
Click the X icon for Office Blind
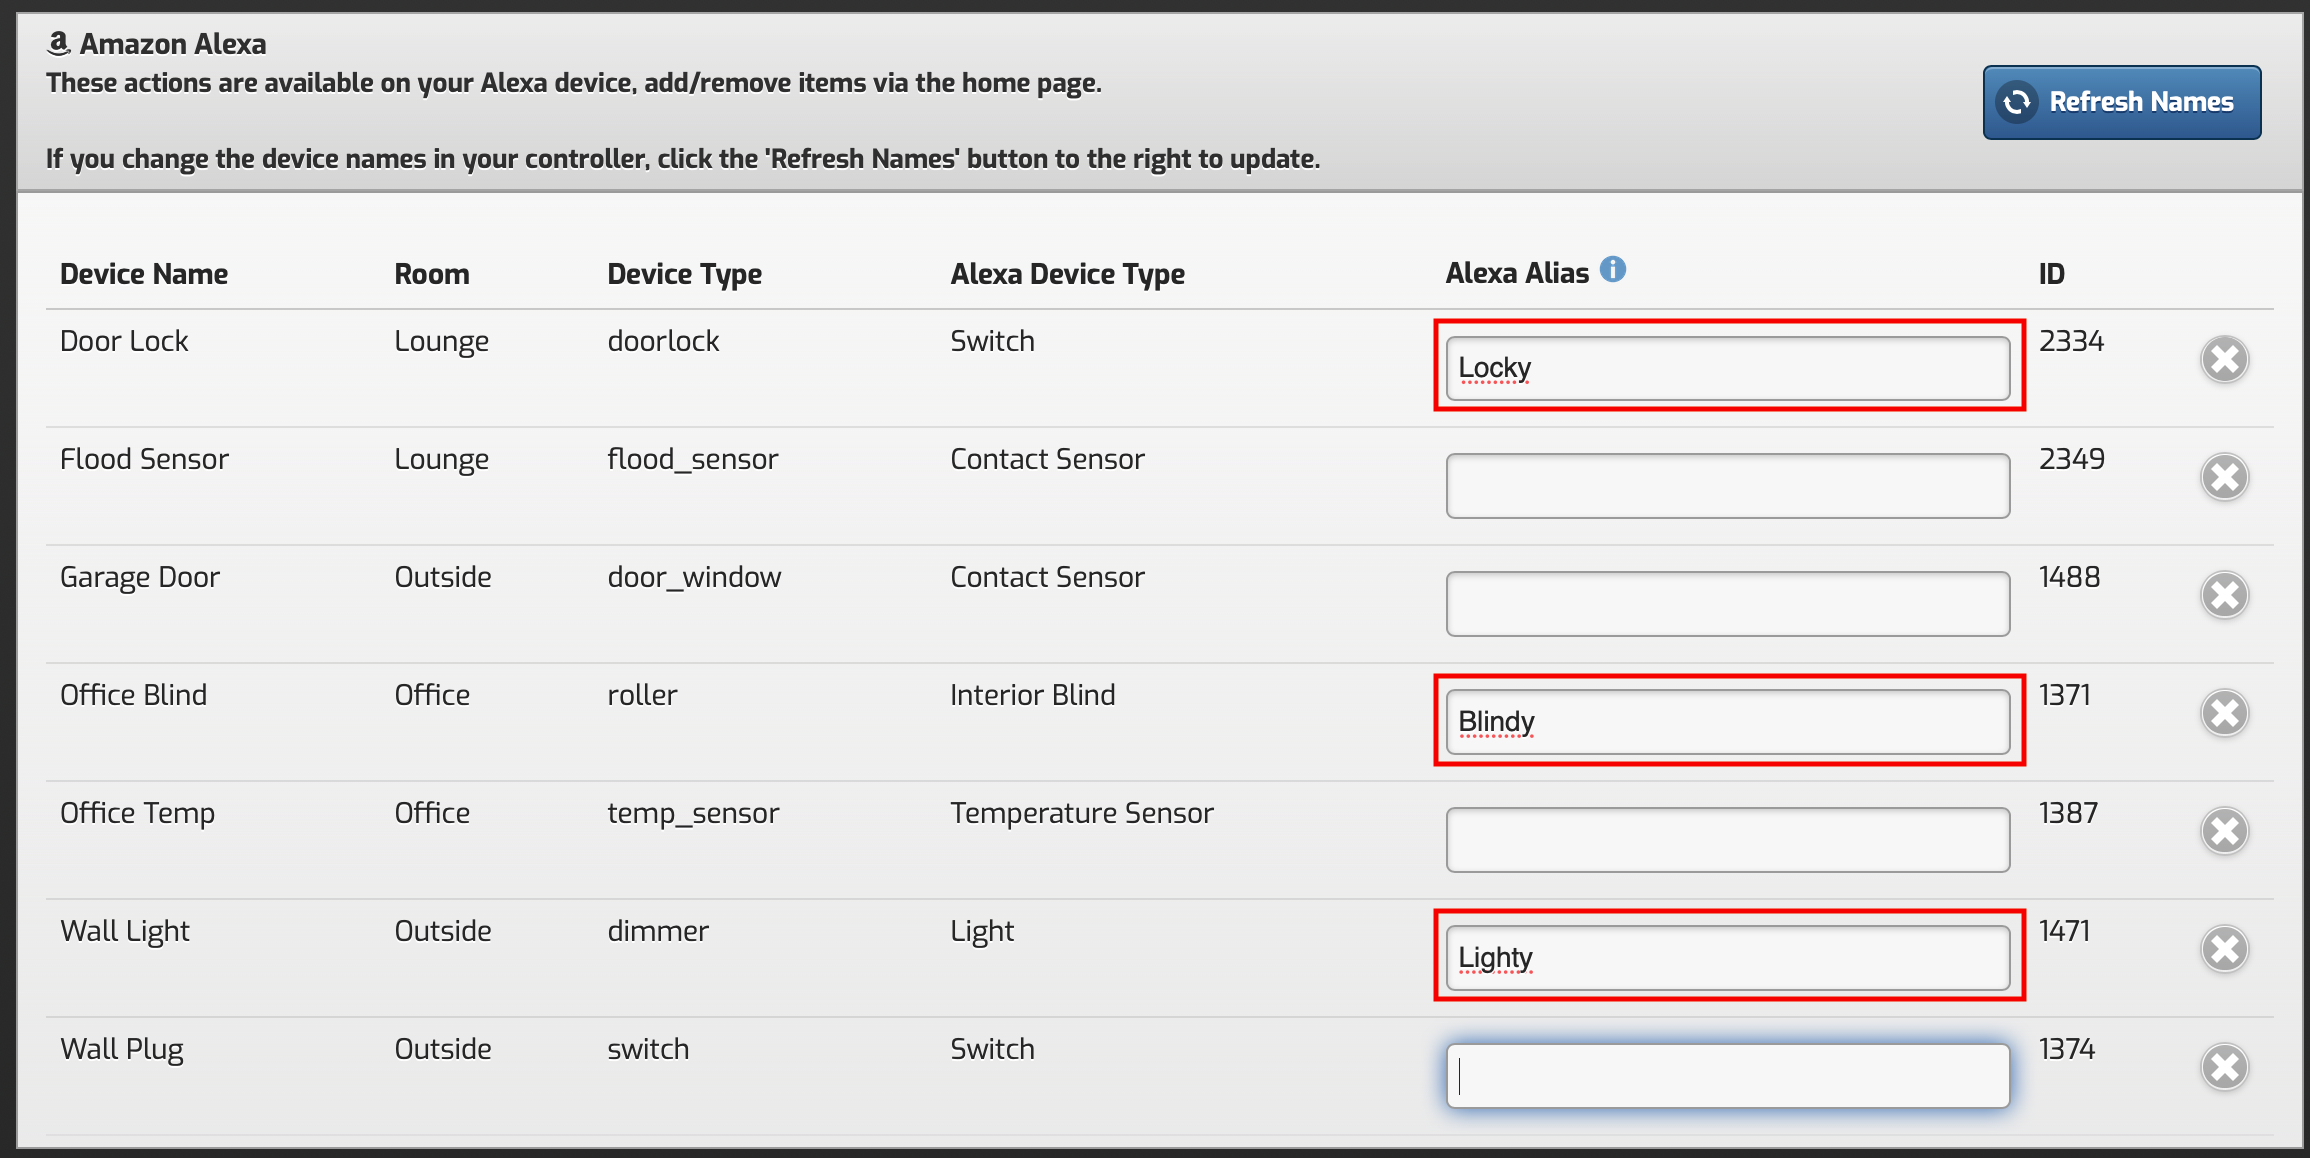coord(2224,714)
